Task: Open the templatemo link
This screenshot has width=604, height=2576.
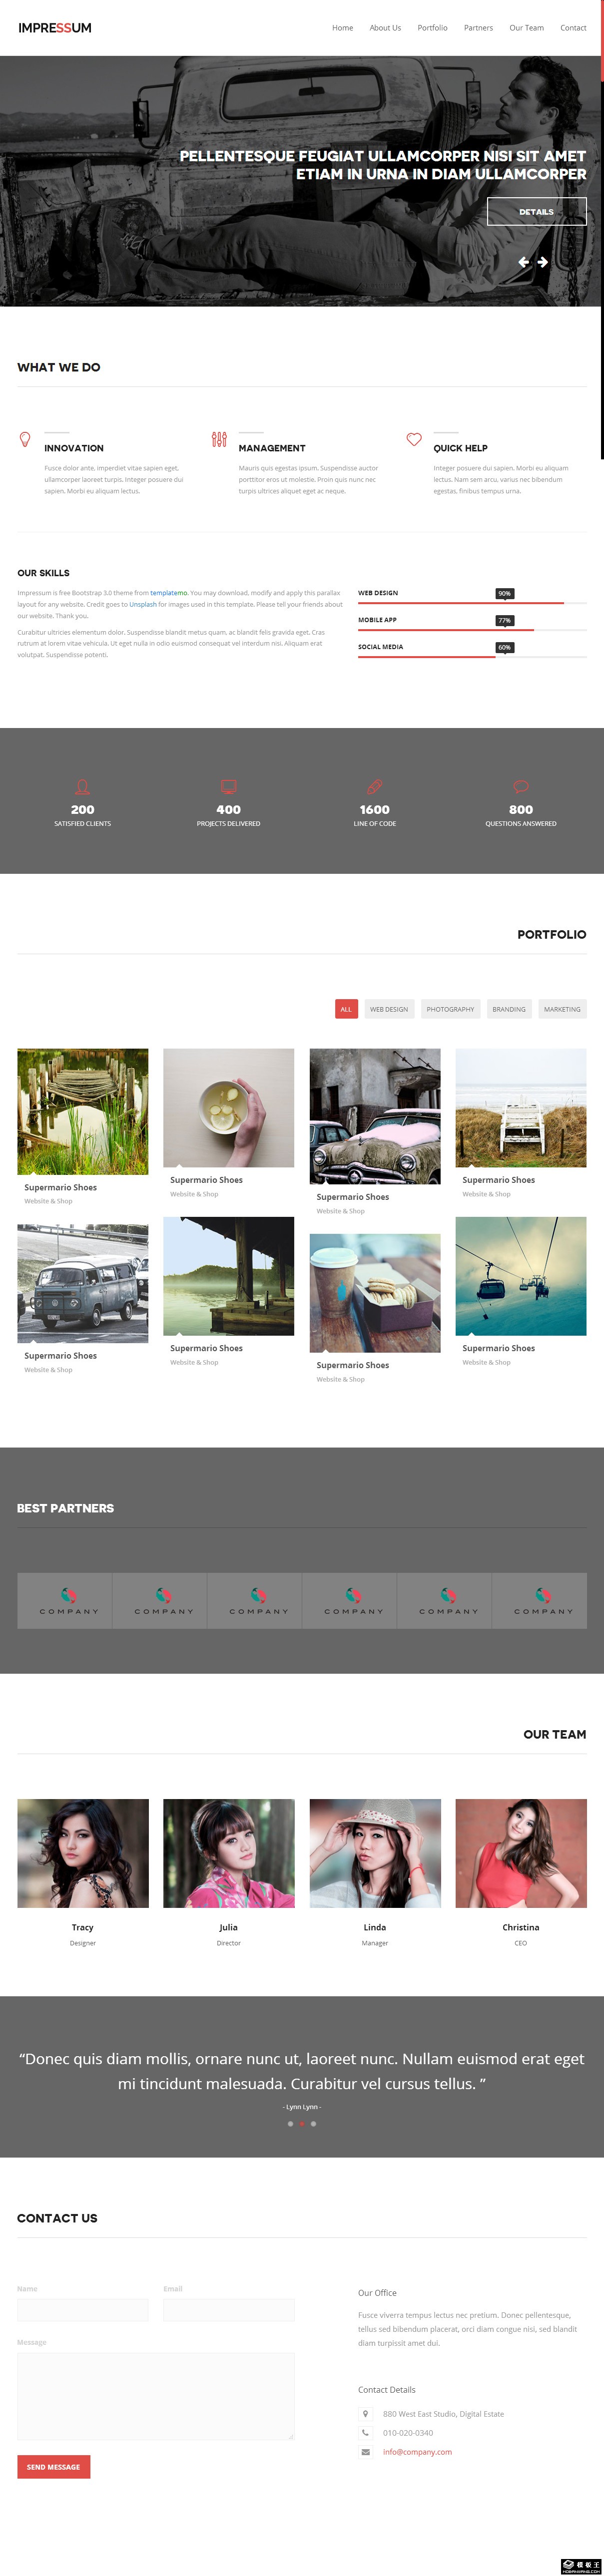Action: point(169,593)
